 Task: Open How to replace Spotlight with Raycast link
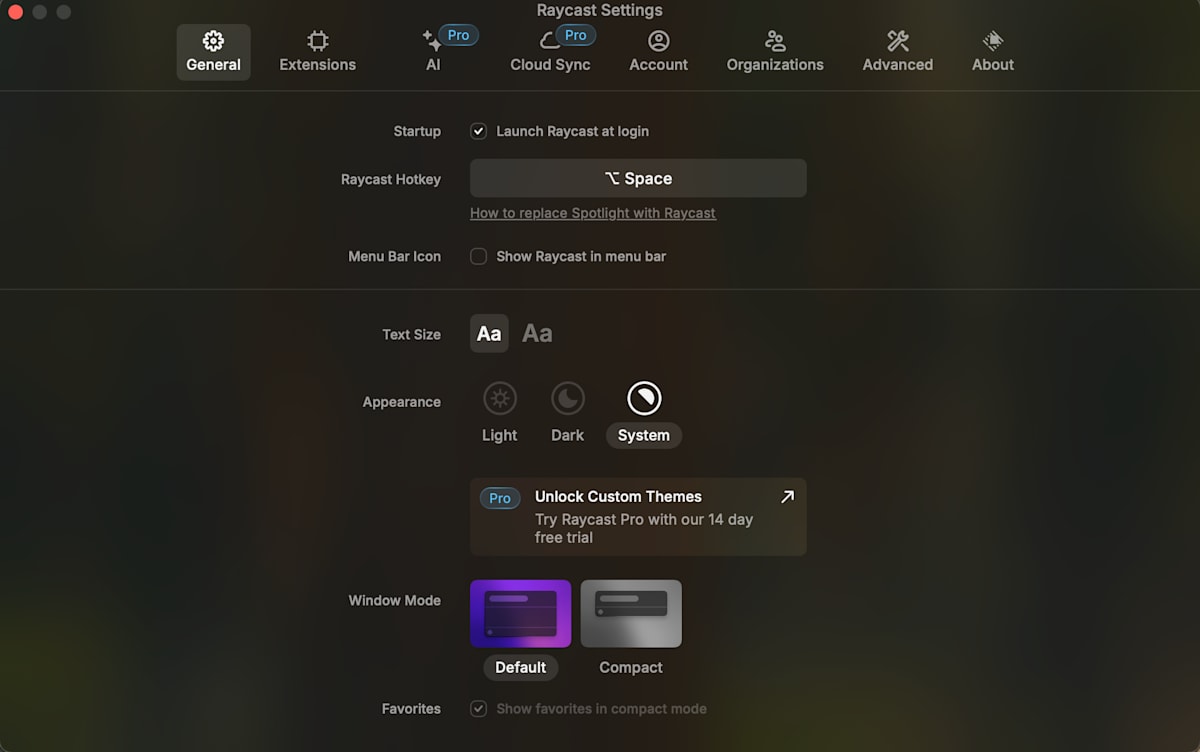tap(593, 213)
